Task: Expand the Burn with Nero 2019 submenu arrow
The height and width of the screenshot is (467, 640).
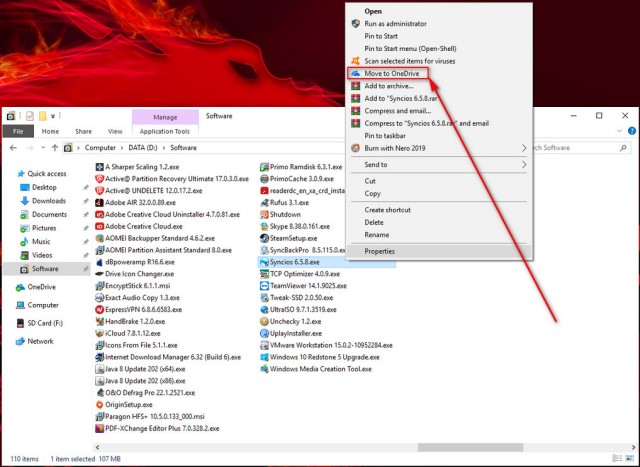Action: [524, 148]
